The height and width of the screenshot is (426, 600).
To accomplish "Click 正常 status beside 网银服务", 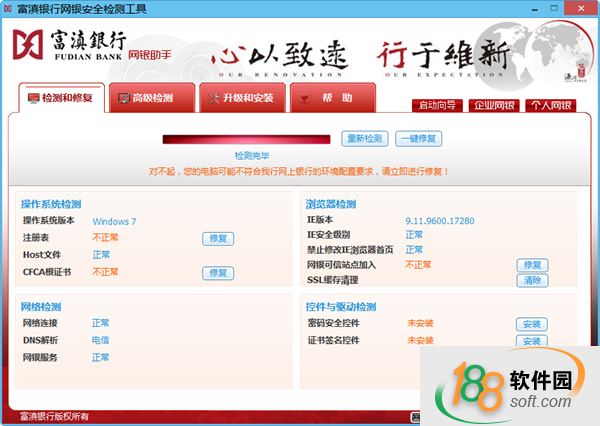I will click(x=101, y=357).
